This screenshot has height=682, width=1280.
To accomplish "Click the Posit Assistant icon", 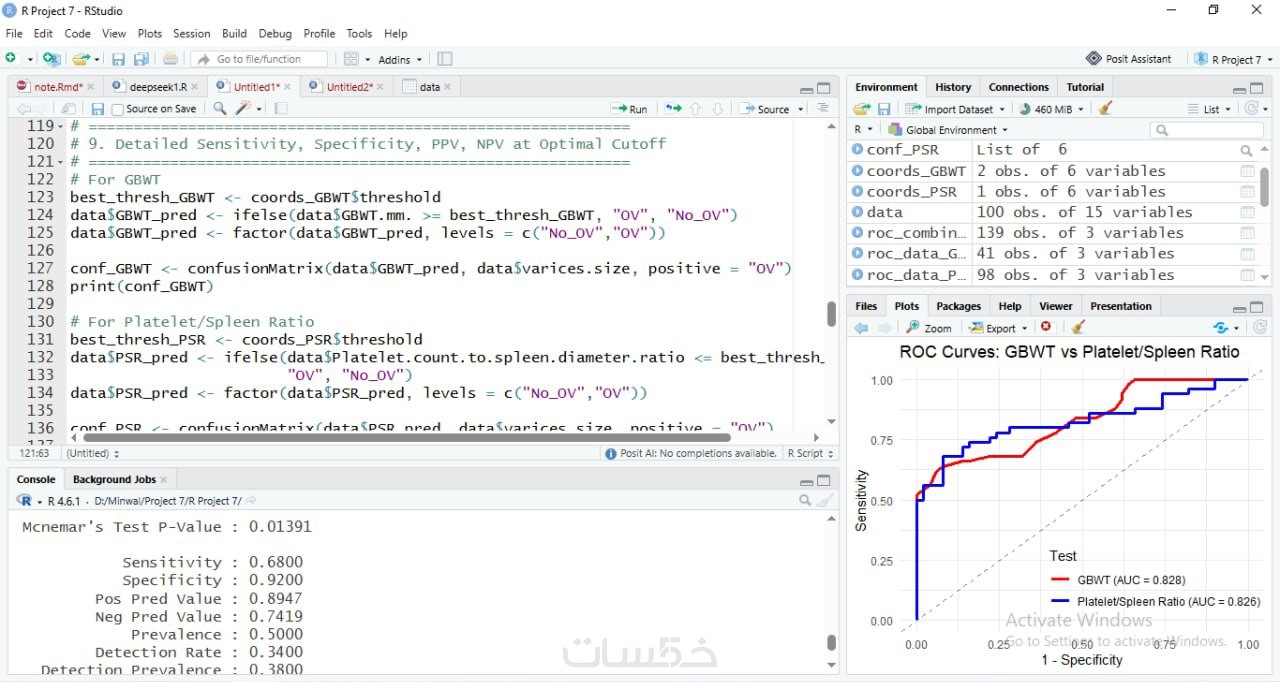I will pyautogui.click(x=1094, y=59).
